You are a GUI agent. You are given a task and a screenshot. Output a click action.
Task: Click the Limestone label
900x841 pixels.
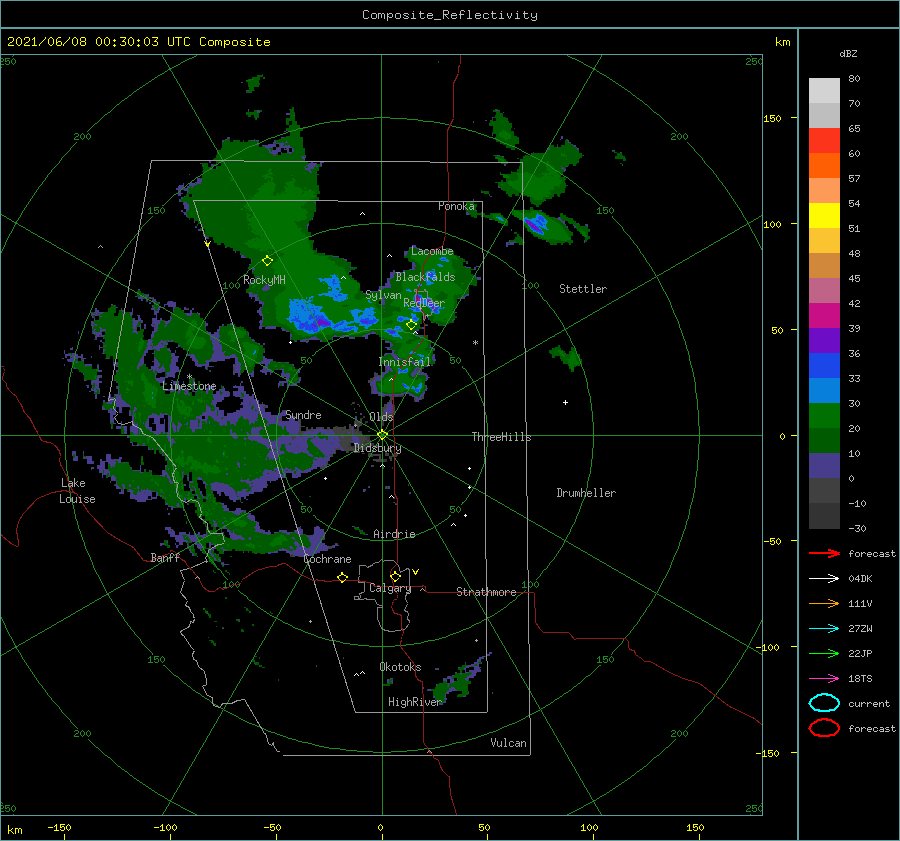[x=189, y=386]
